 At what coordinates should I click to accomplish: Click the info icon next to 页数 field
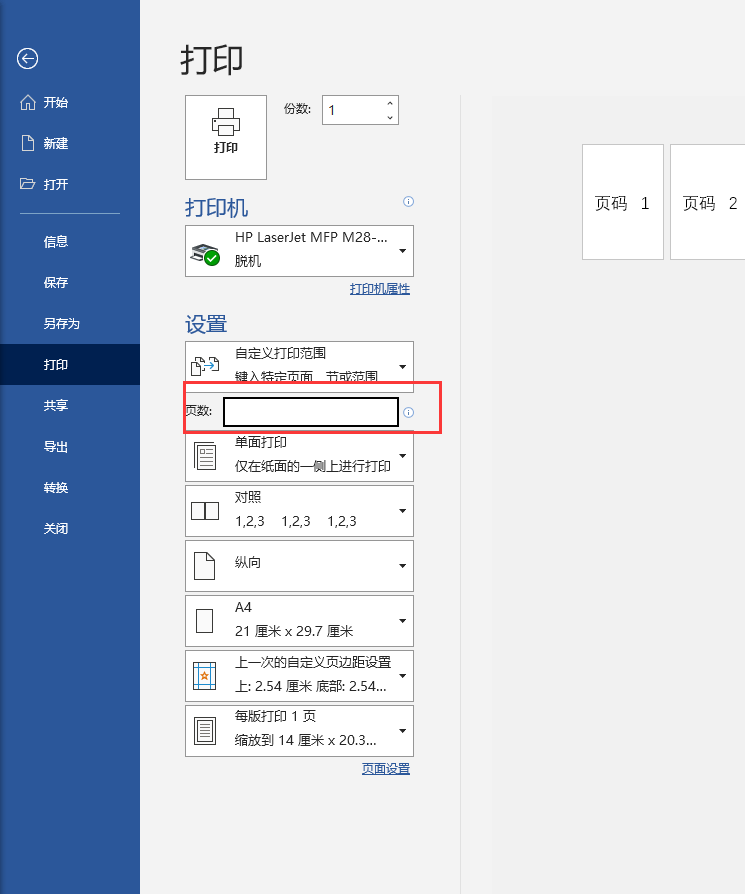pos(408,412)
